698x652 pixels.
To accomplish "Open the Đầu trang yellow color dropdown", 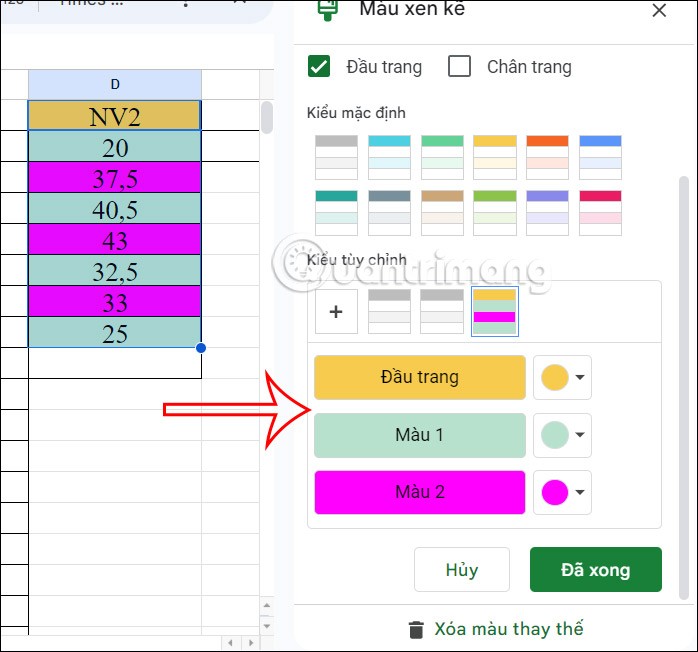I will click(x=564, y=378).
